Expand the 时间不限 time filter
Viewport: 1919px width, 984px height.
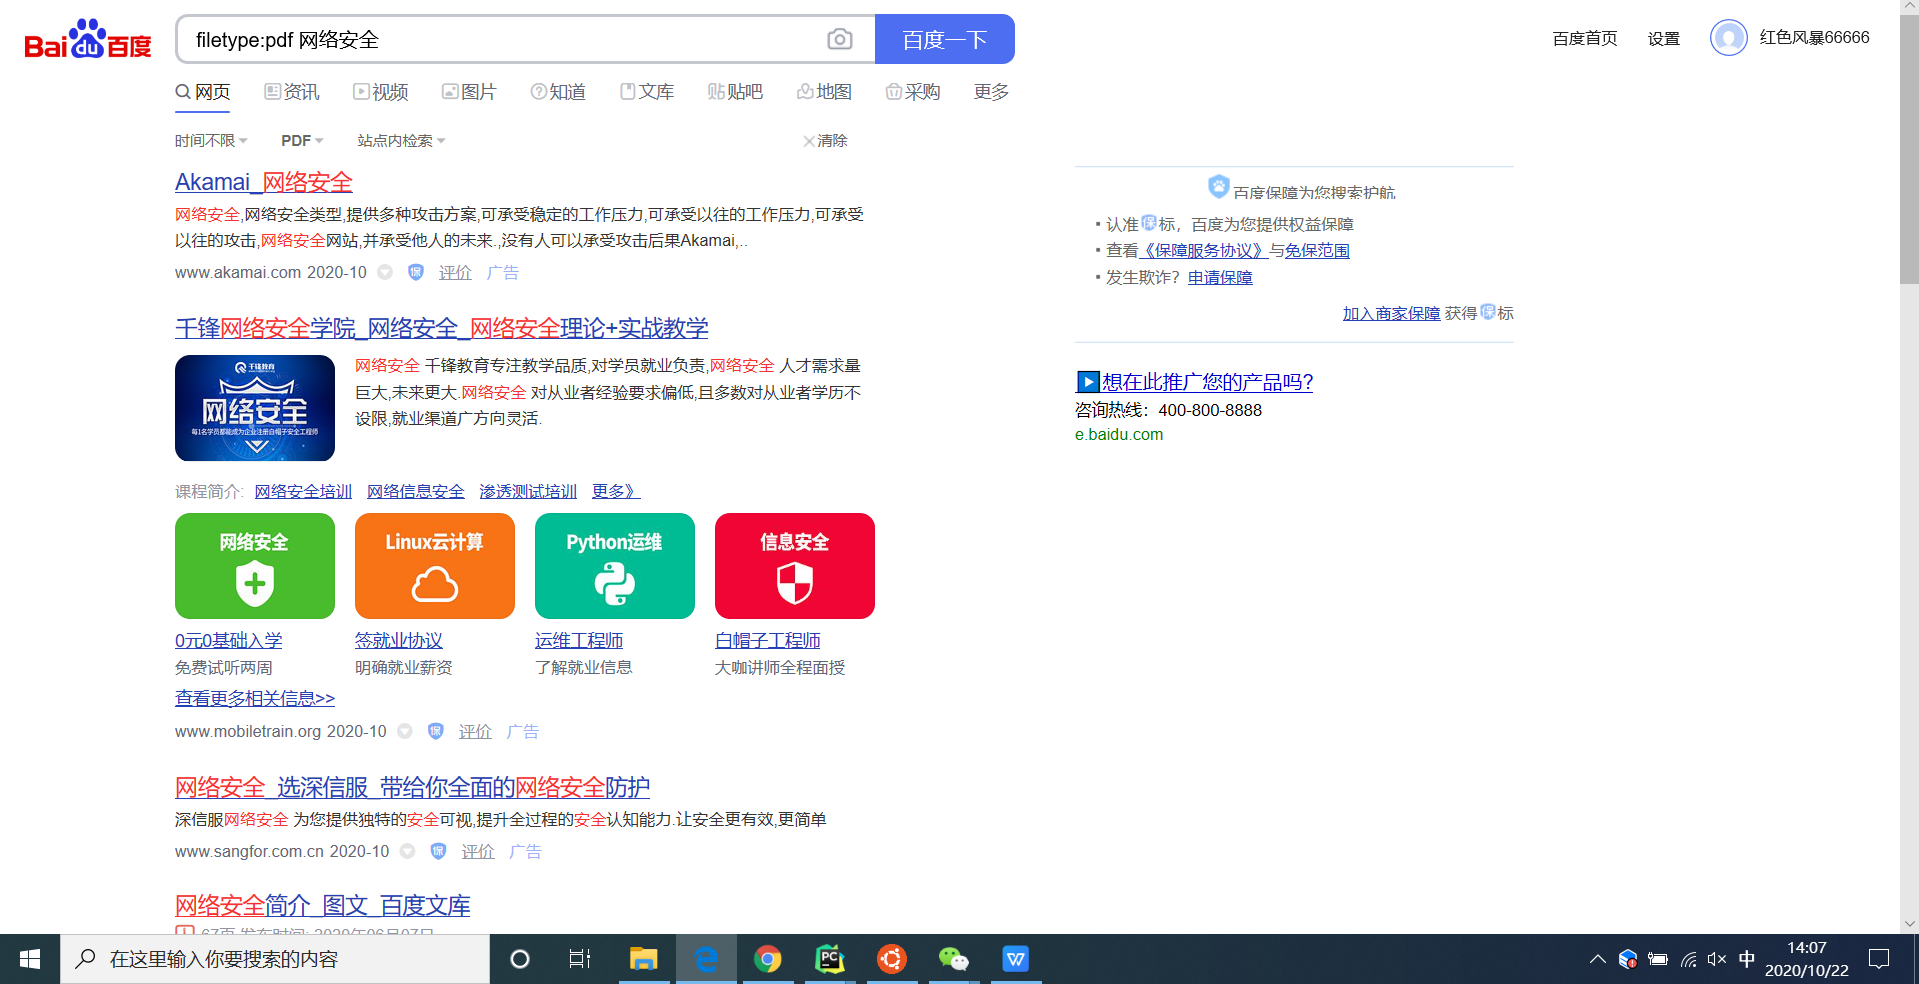tap(211, 141)
